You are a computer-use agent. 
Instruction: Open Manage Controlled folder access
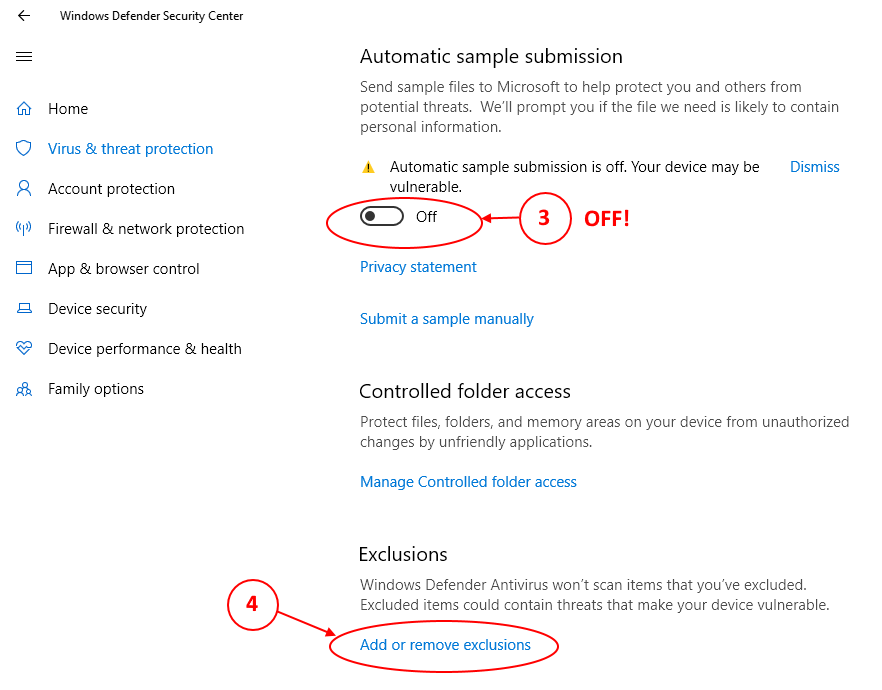click(x=468, y=482)
